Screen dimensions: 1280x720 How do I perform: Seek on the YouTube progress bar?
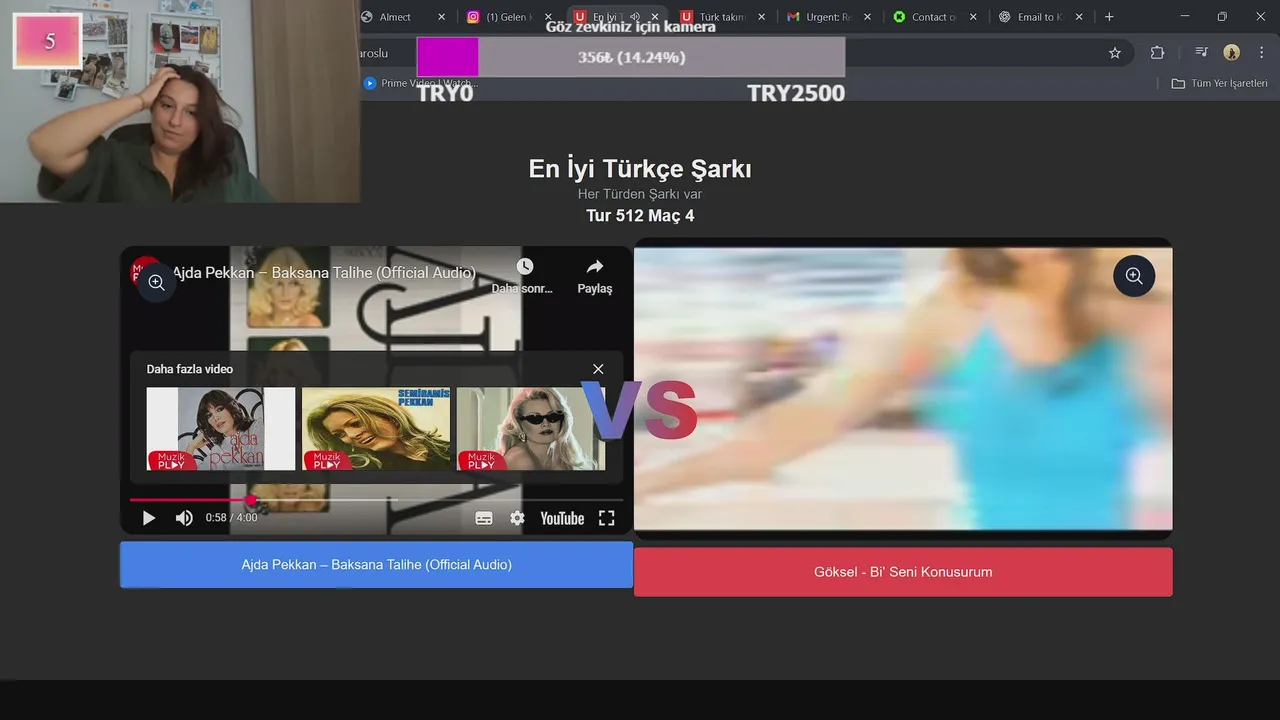[x=376, y=499]
